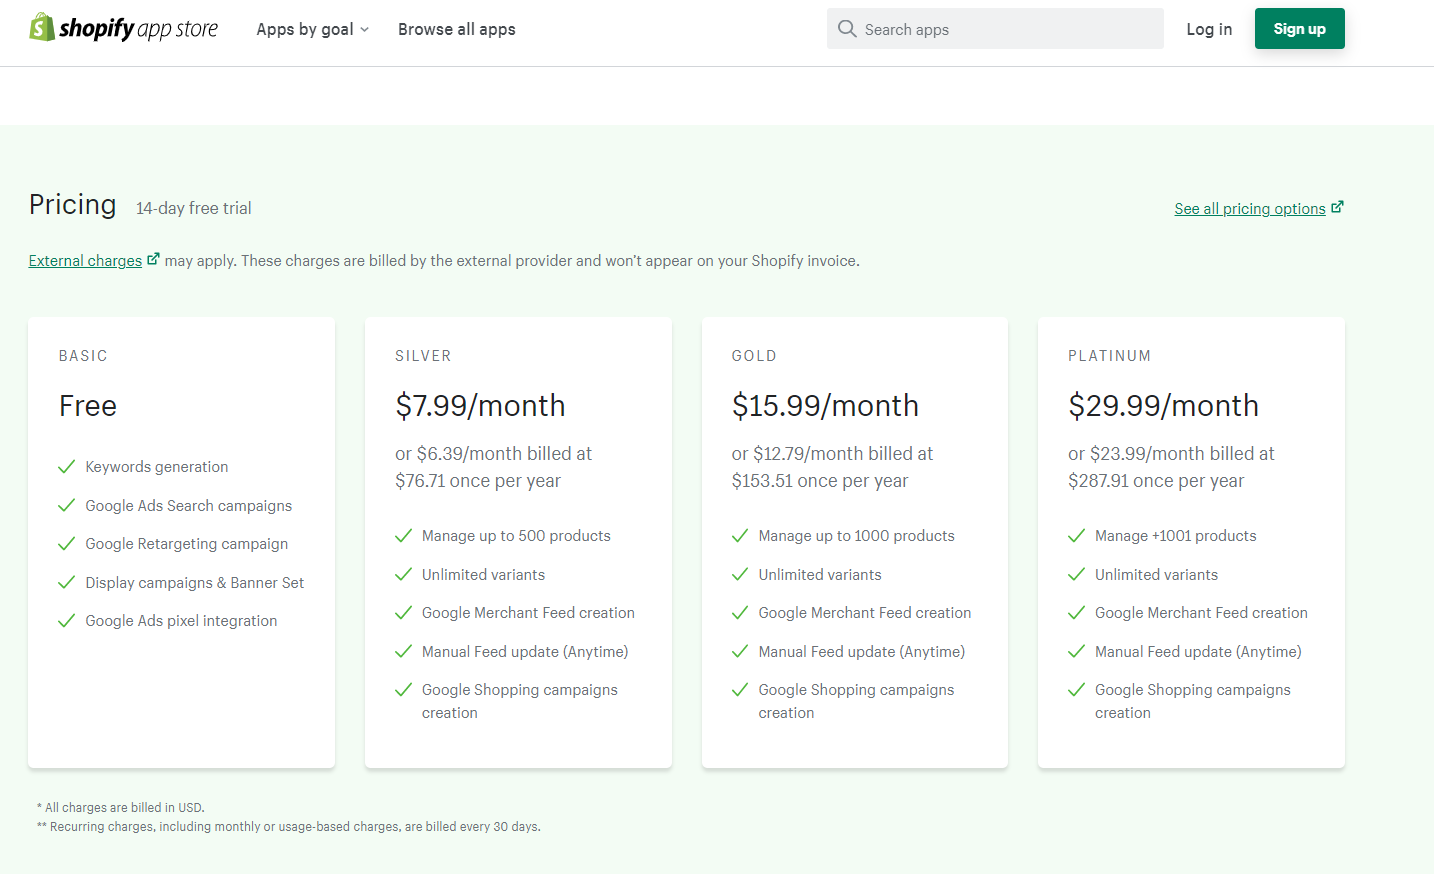The height and width of the screenshot is (874, 1434).
Task: Click the SILVER plan label
Action: pos(423,356)
